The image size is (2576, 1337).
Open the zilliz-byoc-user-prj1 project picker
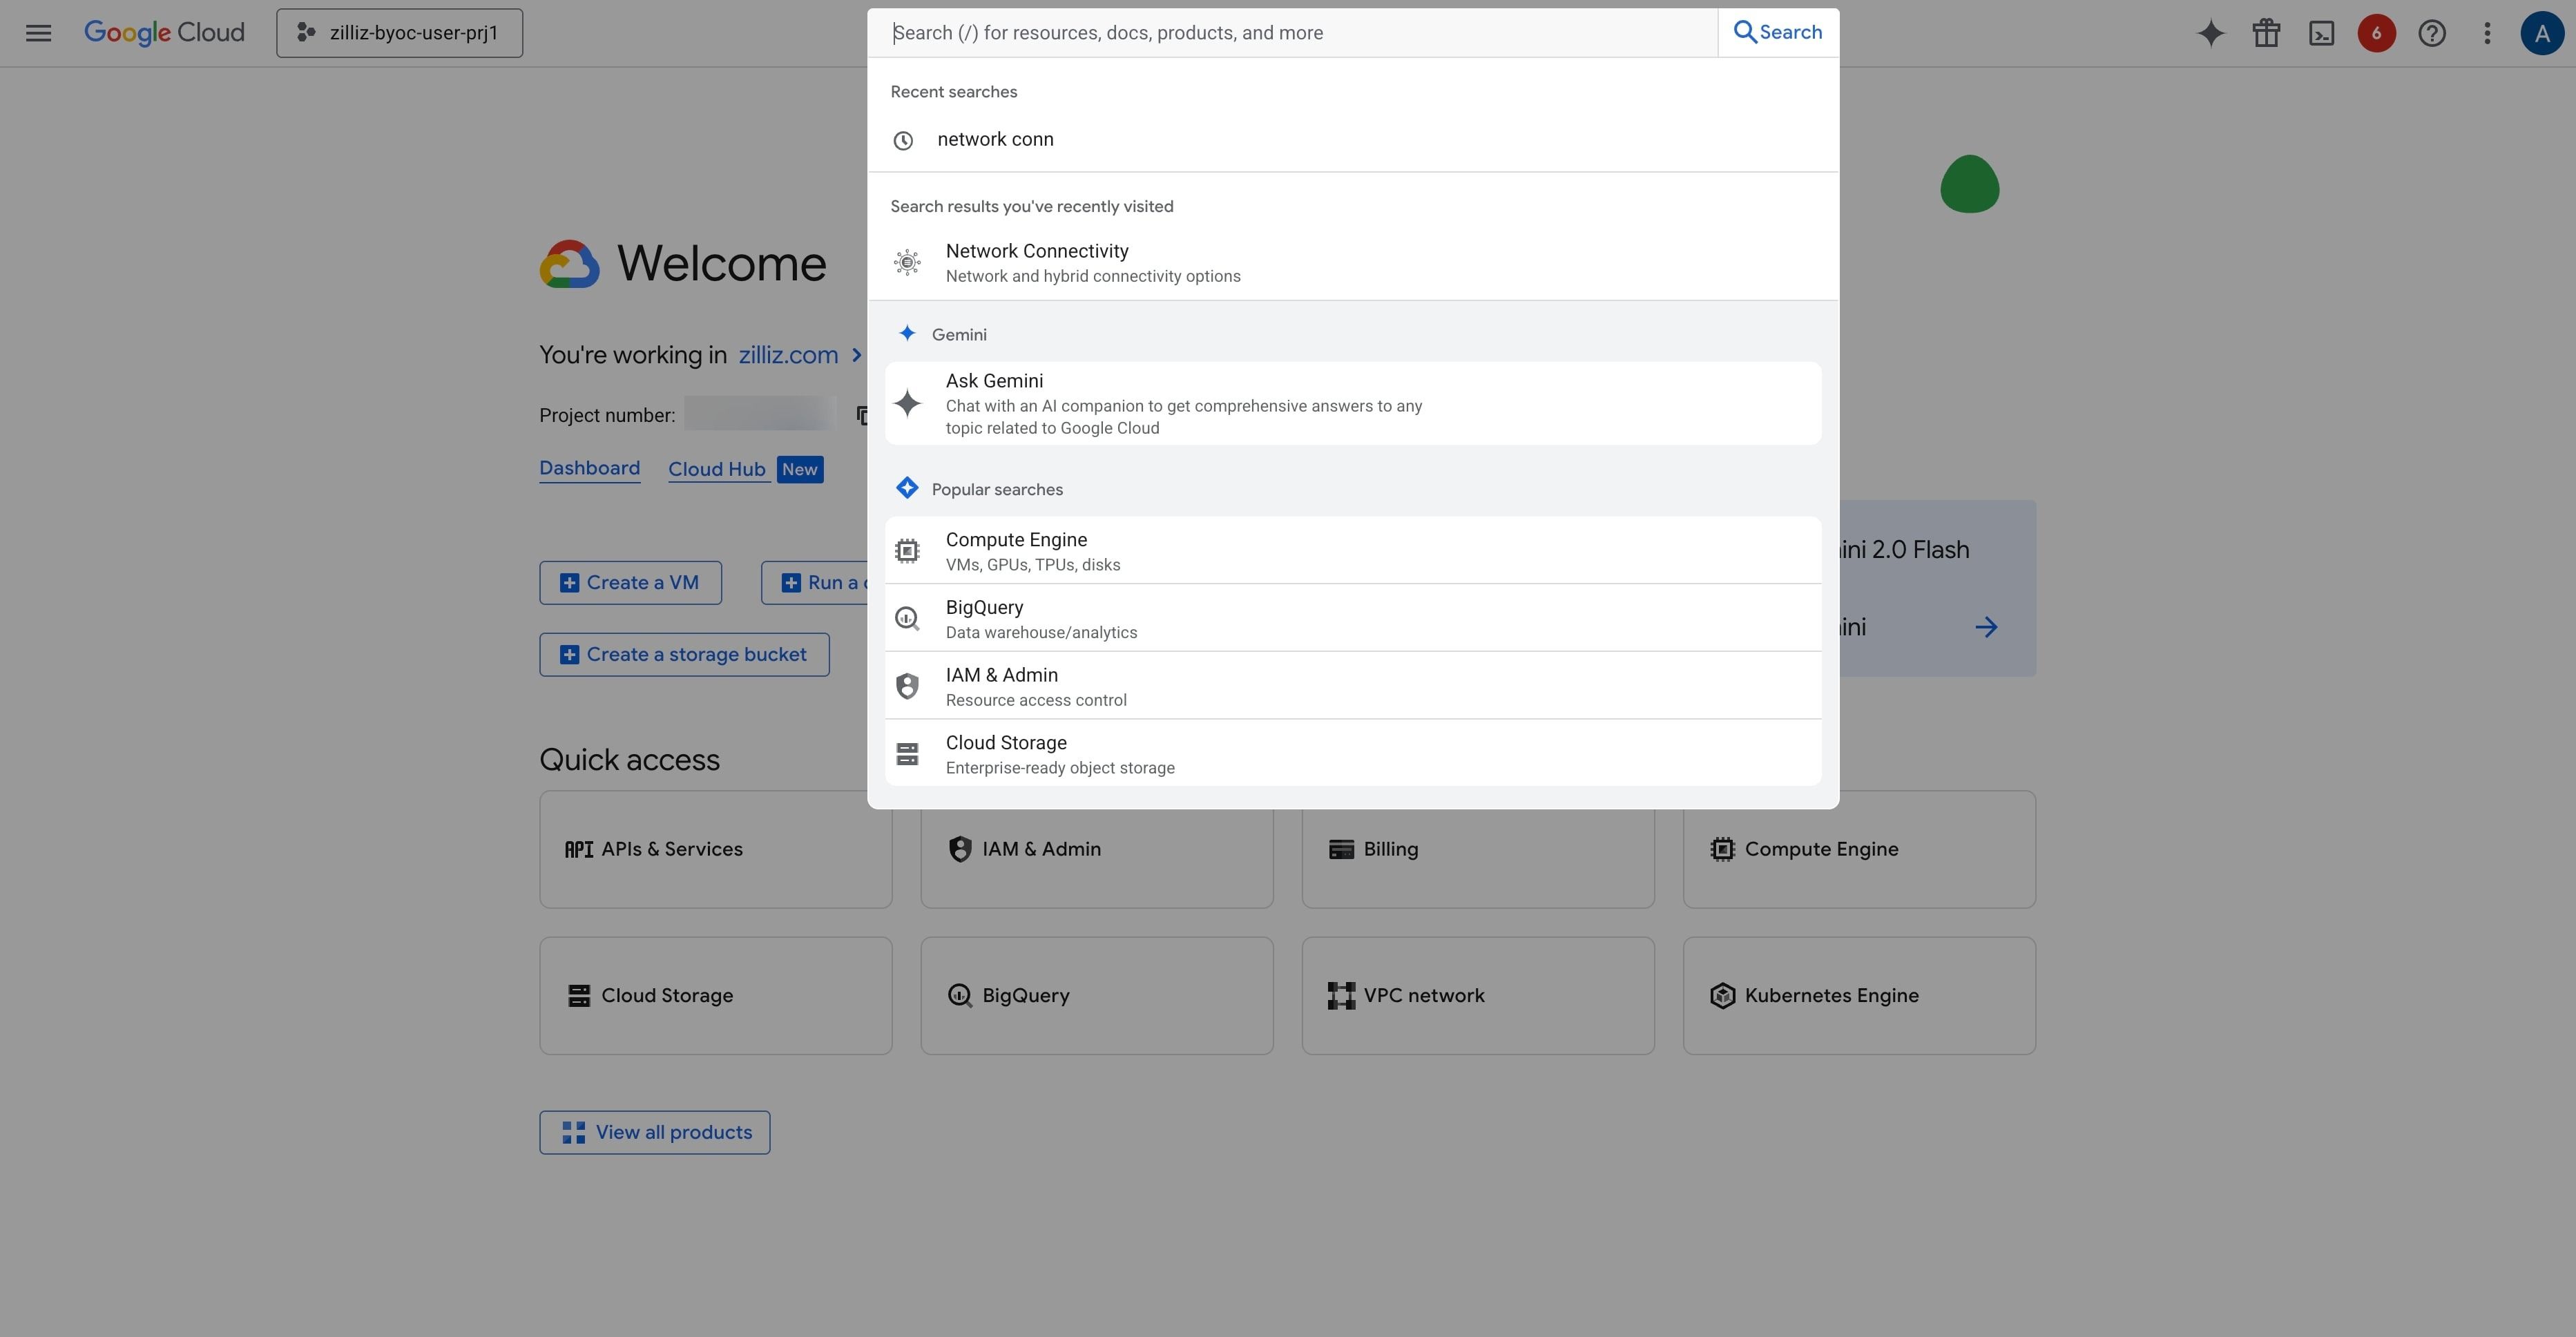[399, 33]
